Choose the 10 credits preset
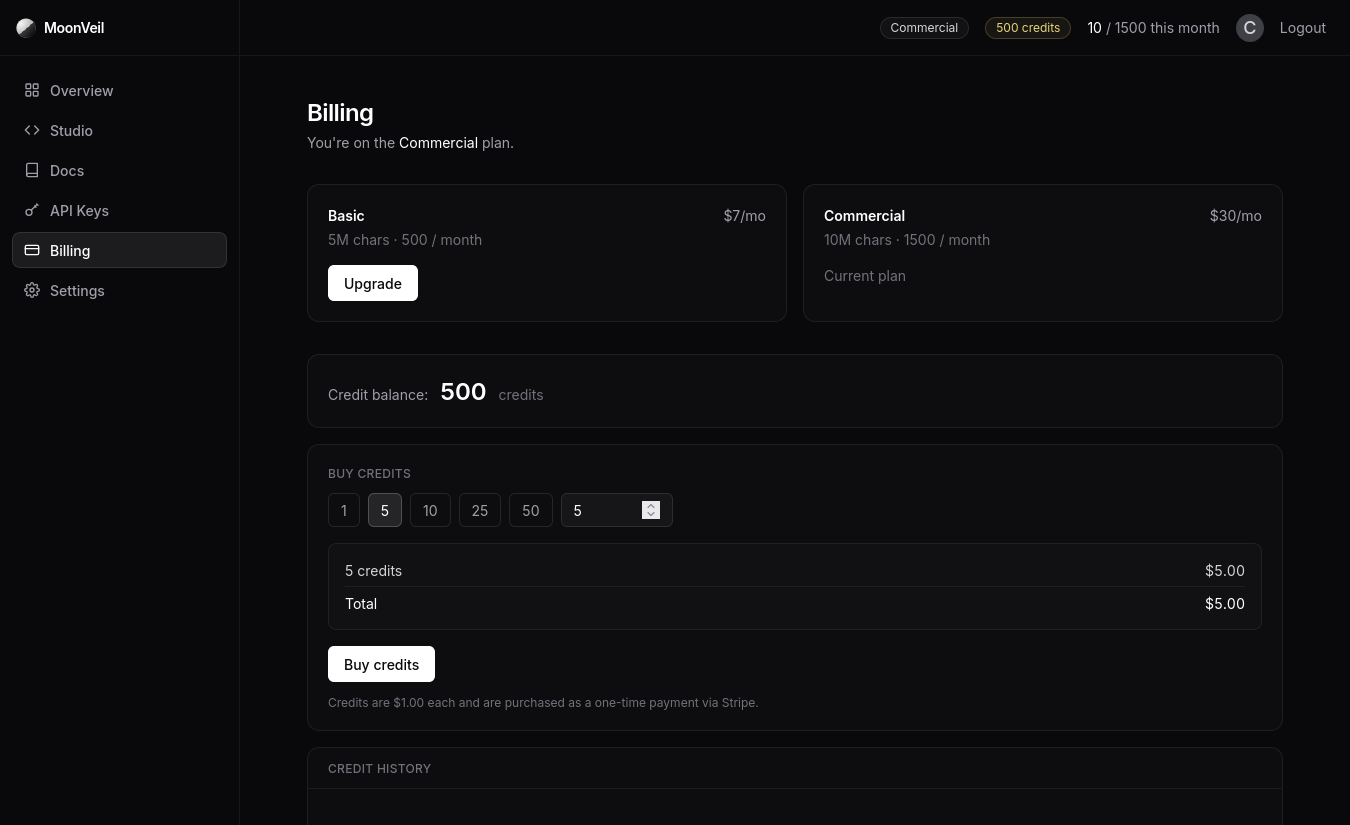1350x825 pixels. (x=430, y=510)
